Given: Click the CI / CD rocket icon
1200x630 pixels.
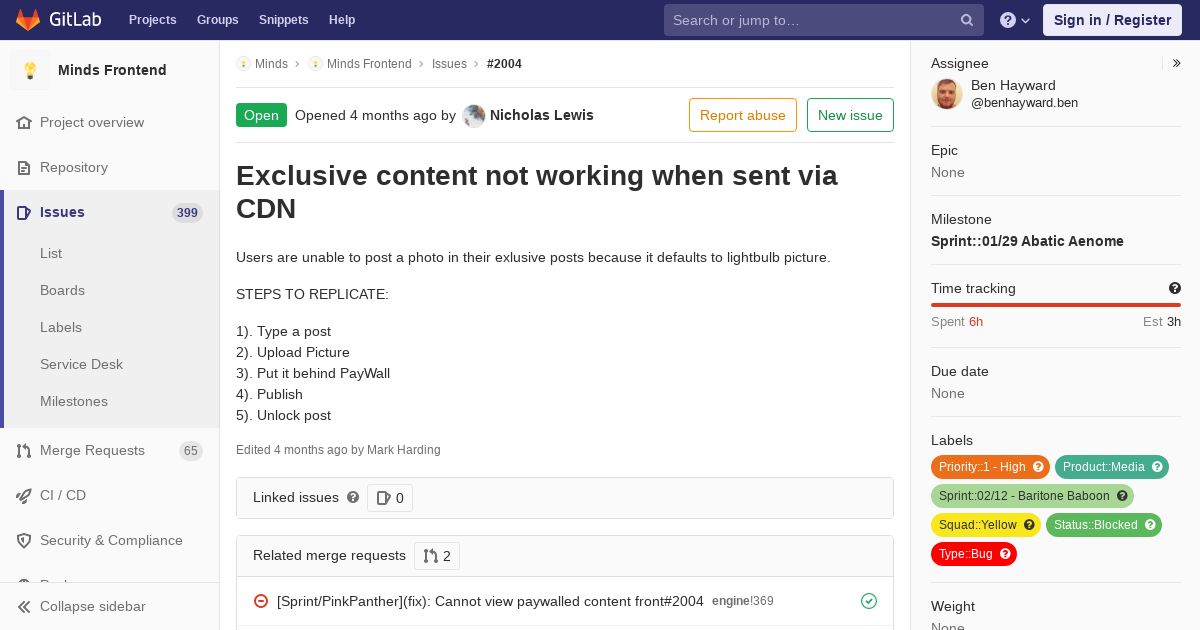Looking at the screenshot, I should click(x=24, y=496).
